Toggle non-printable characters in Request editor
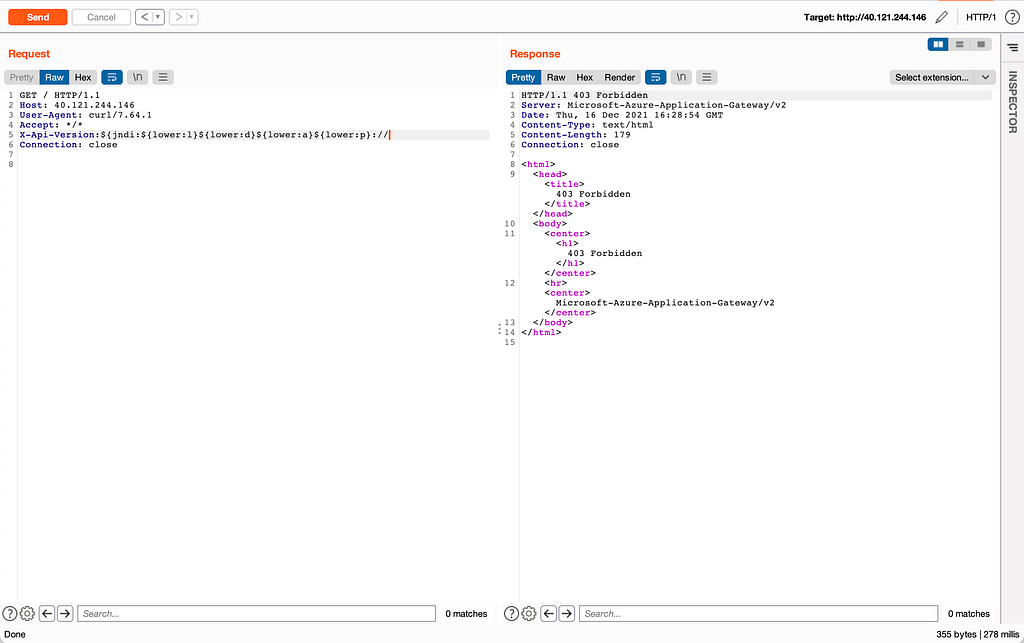Screen dimensions: 1024x643 click(x=138, y=77)
